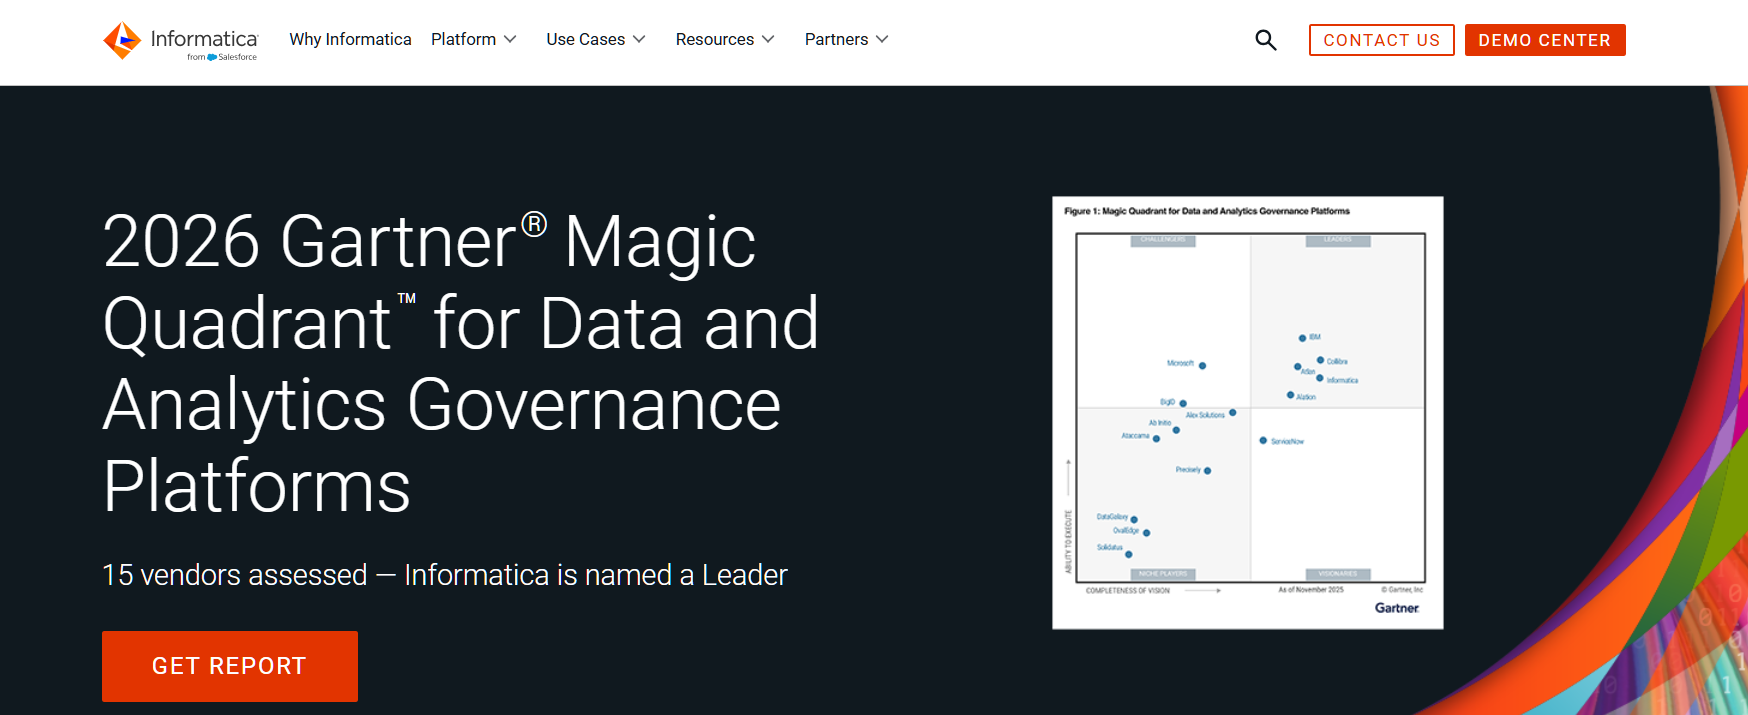Select the Partners menu label
The height and width of the screenshot is (715, 1748).
coord(836,39)
